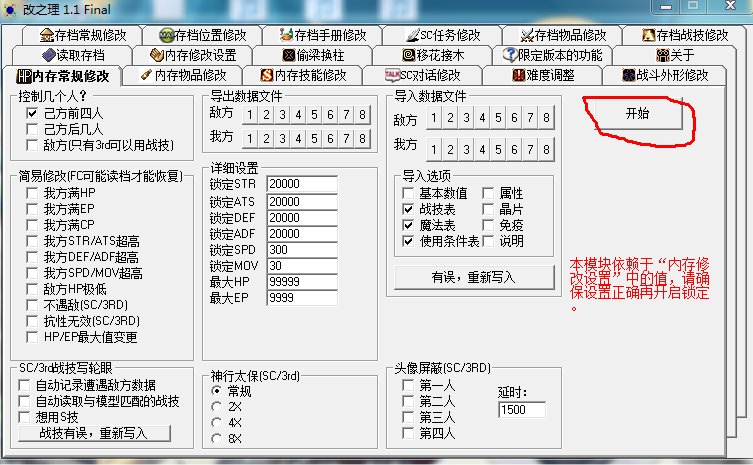Check 第四人 avatar mask checkbox

point(408,433)
